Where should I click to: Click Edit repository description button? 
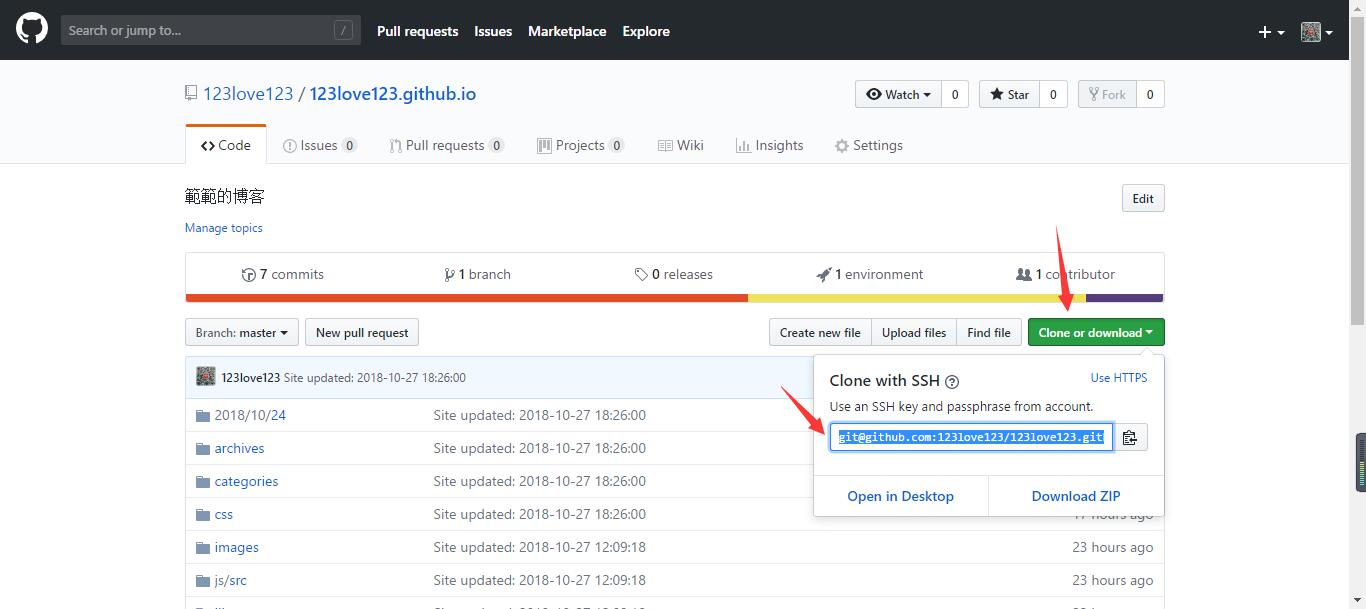point(1143,198)
